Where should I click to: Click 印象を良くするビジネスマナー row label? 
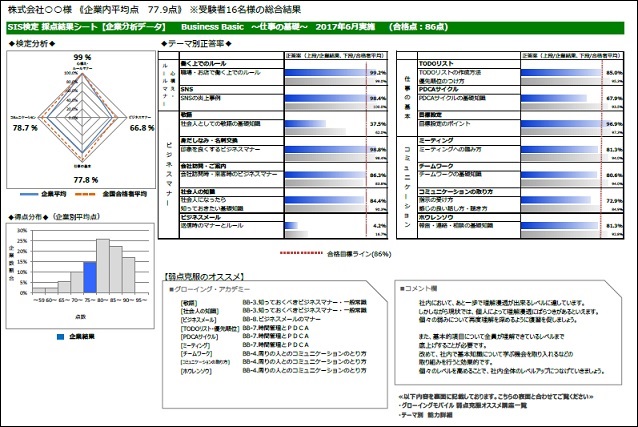220,149
